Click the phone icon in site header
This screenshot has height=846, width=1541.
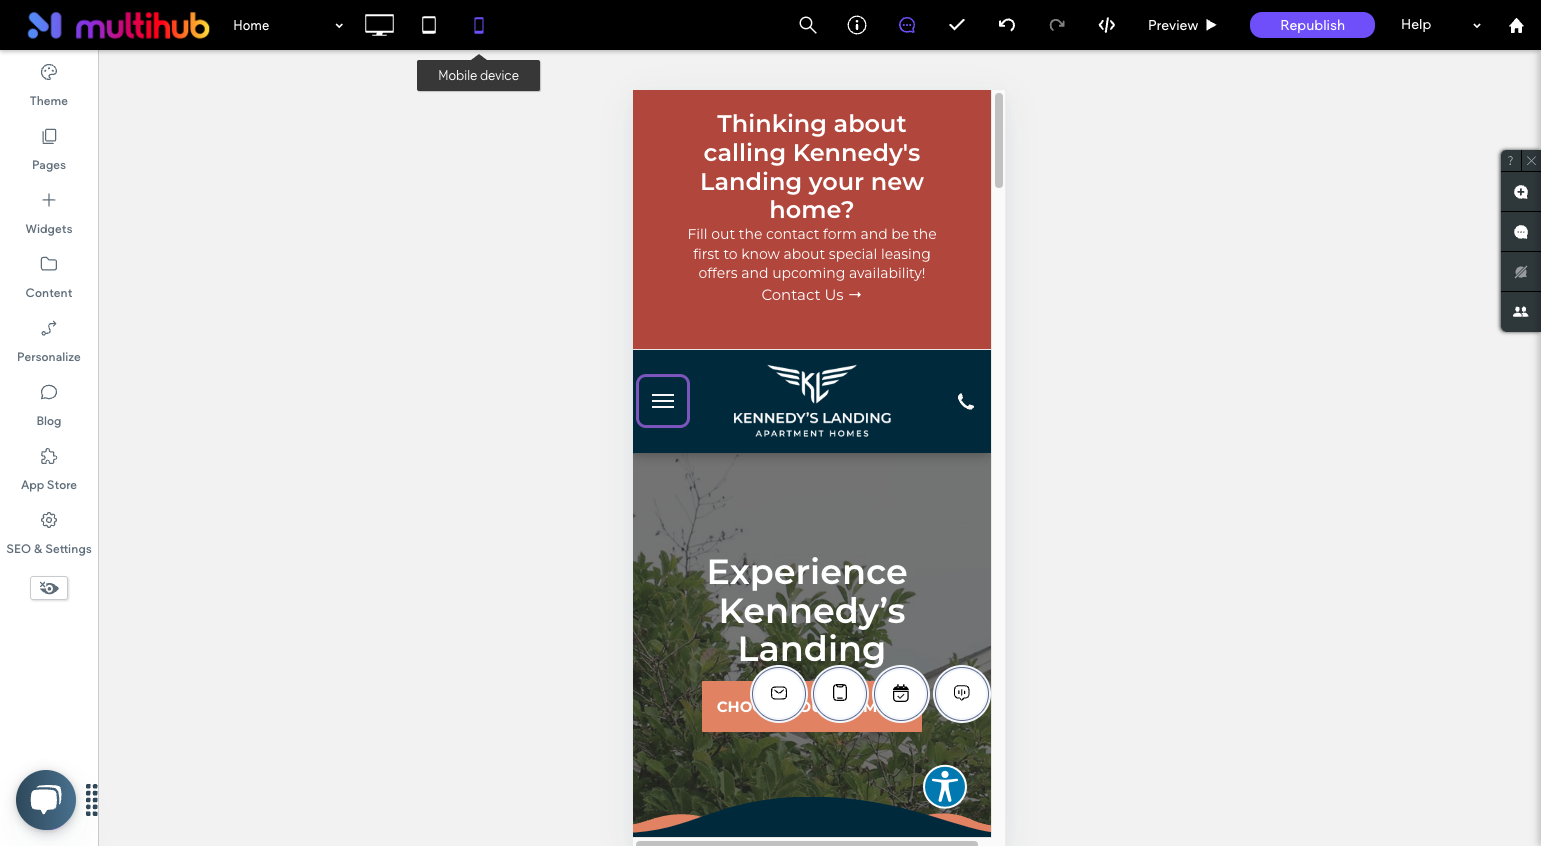pos(966,401)
